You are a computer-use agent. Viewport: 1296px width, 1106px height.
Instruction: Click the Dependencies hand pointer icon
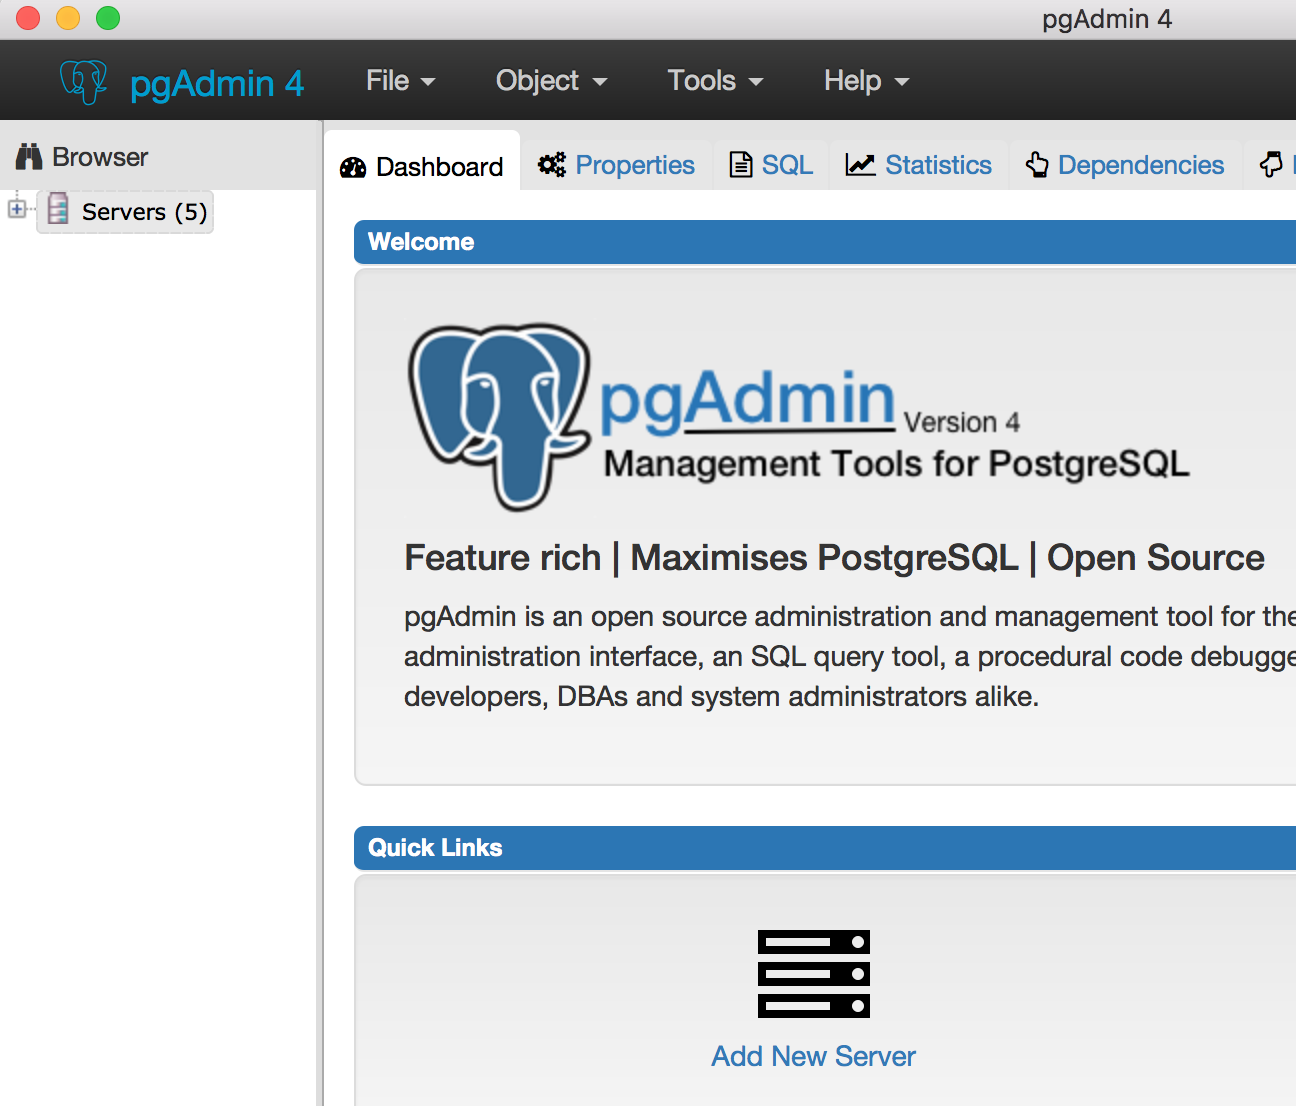click(1037, 165)
